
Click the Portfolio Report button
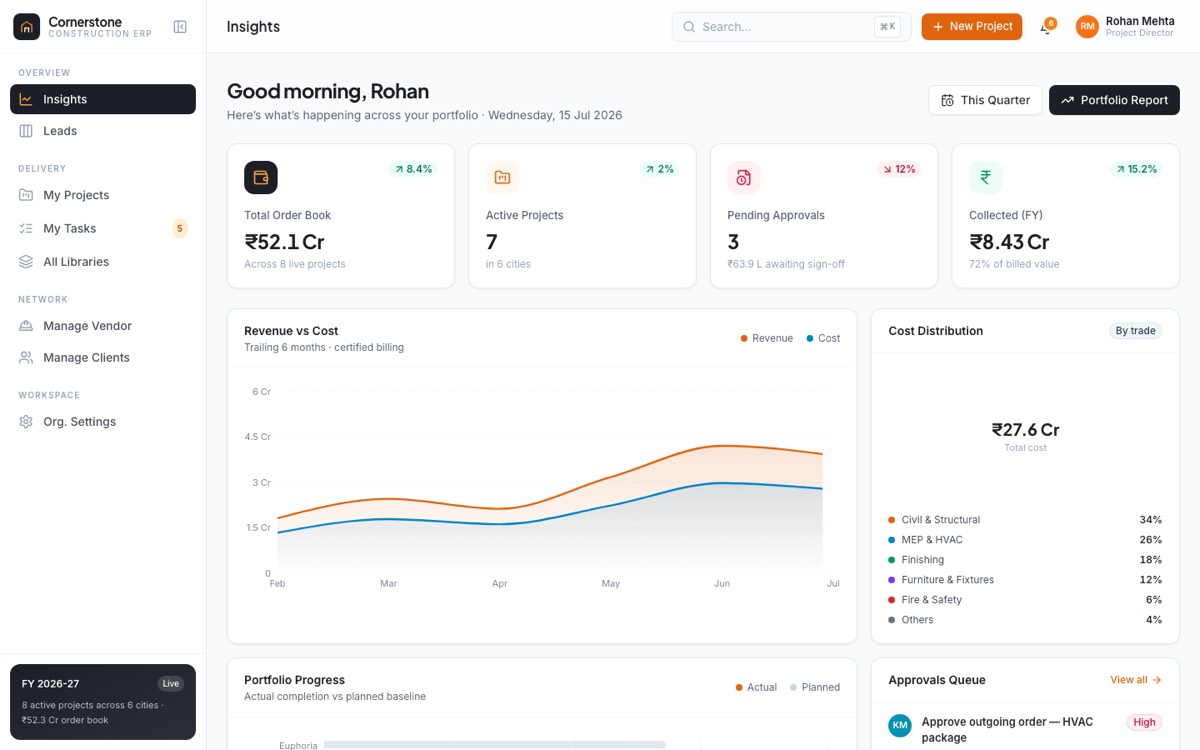tap(1114, 100)
